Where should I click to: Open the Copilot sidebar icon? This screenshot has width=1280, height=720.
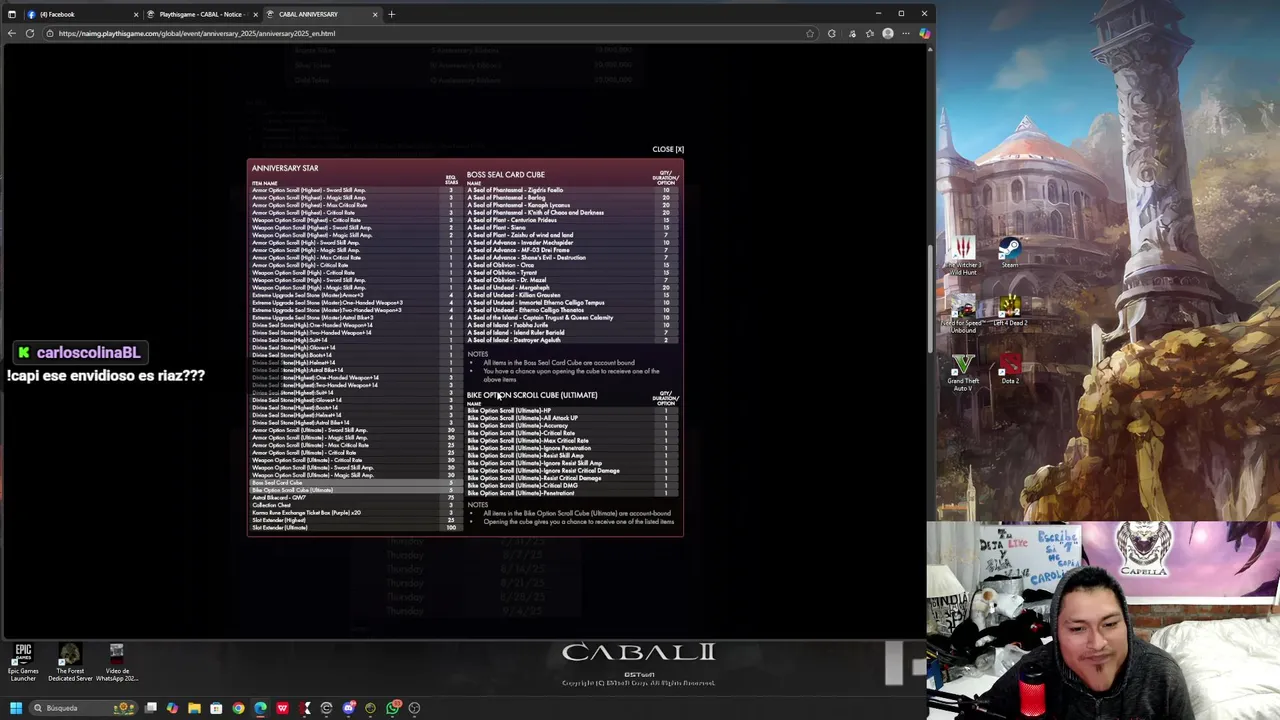click(x=924, y=33)
